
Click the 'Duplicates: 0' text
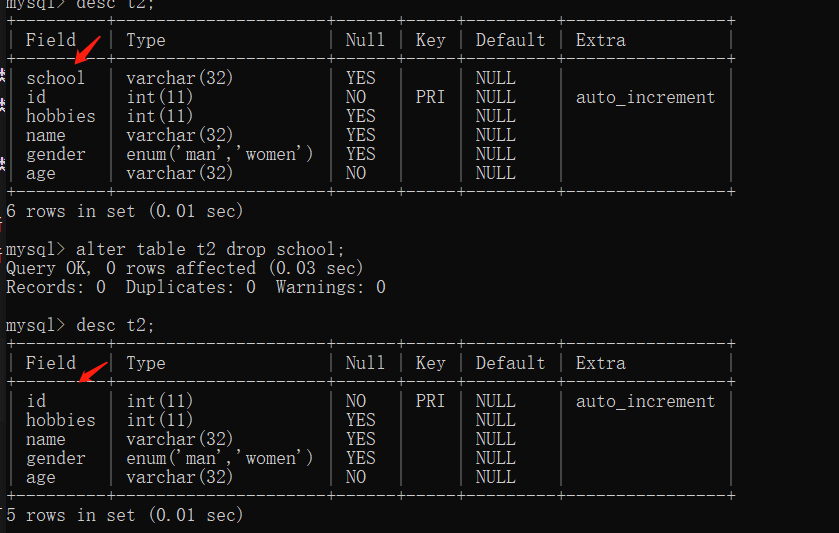[x=190, y=287]
